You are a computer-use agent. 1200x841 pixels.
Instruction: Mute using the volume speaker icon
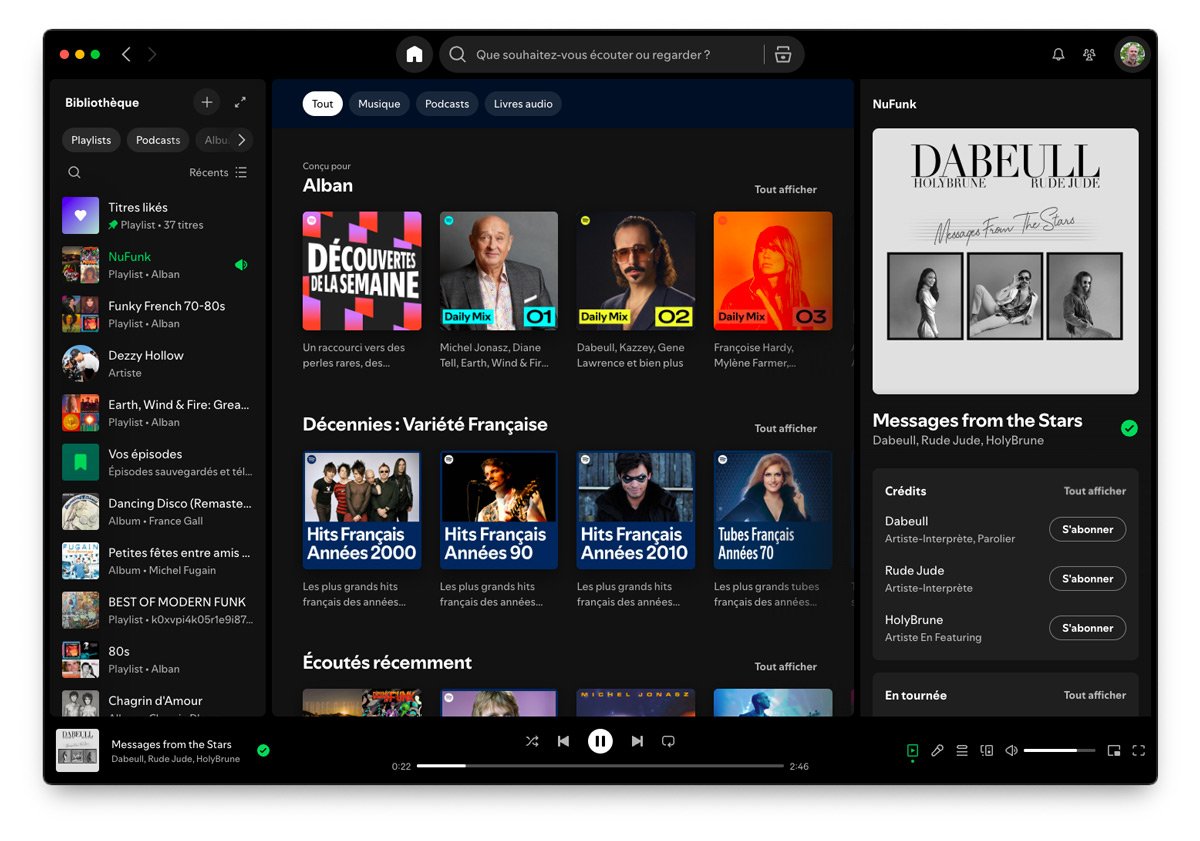[1011, 751]
